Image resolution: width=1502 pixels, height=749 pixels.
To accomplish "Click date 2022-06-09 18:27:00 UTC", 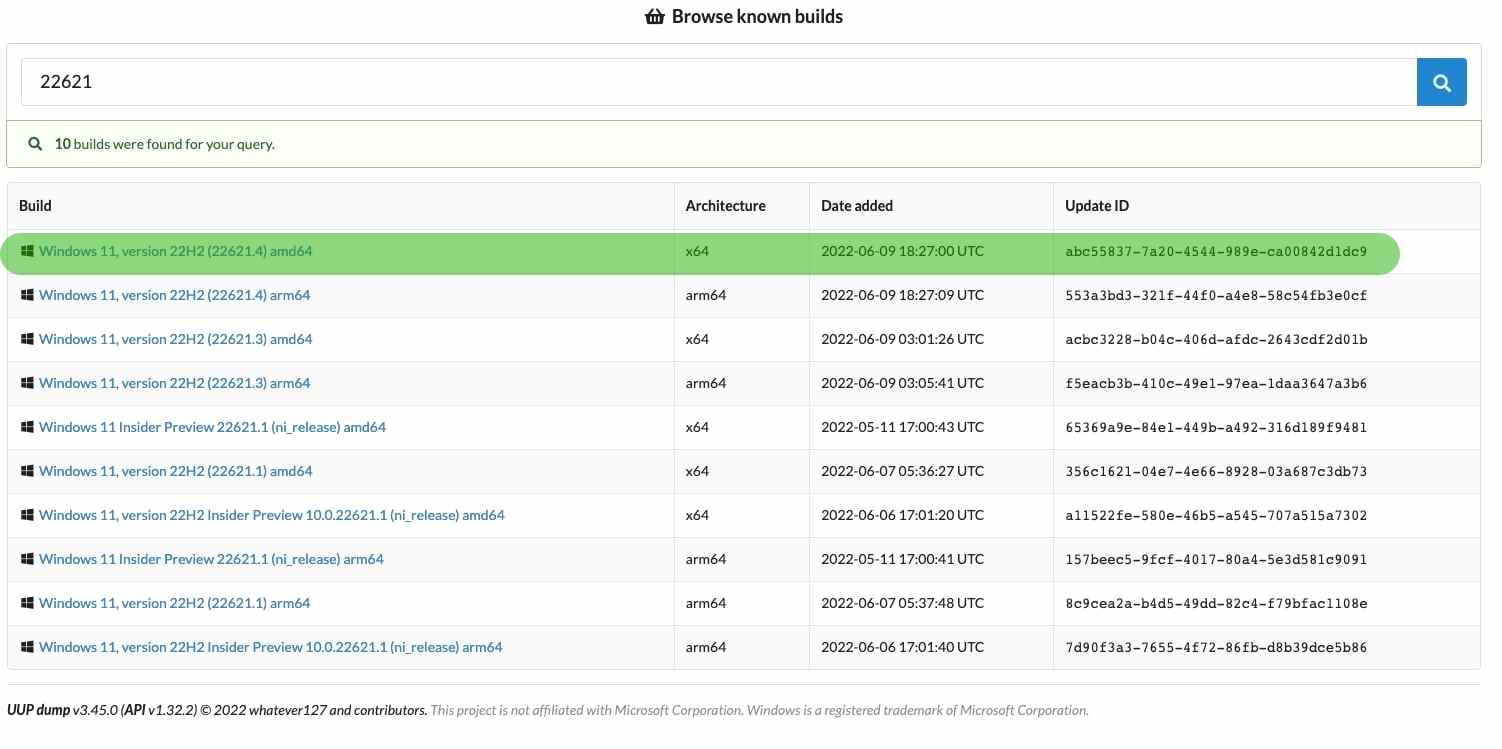I will pos(902,251).
